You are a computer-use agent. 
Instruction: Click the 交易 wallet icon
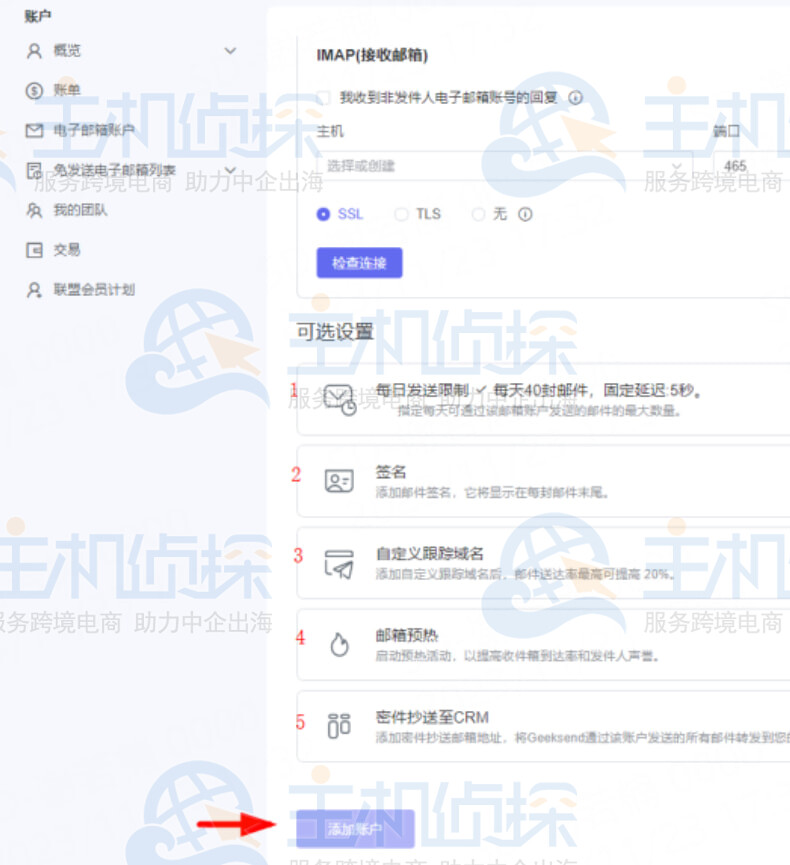[34, 250]
